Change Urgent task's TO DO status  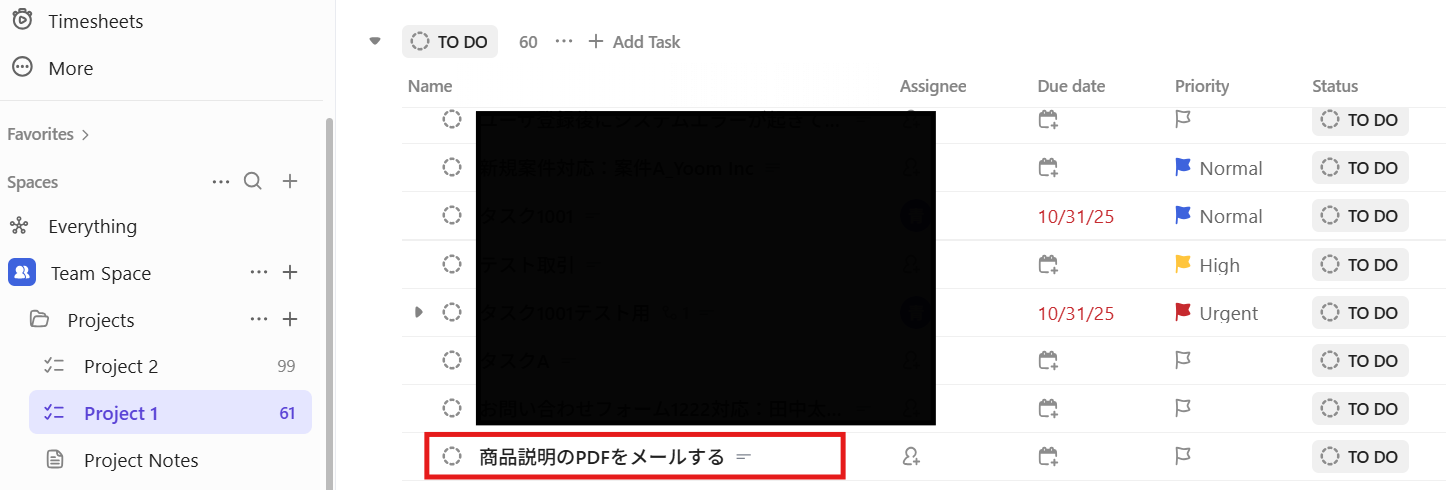point(1360,313)
